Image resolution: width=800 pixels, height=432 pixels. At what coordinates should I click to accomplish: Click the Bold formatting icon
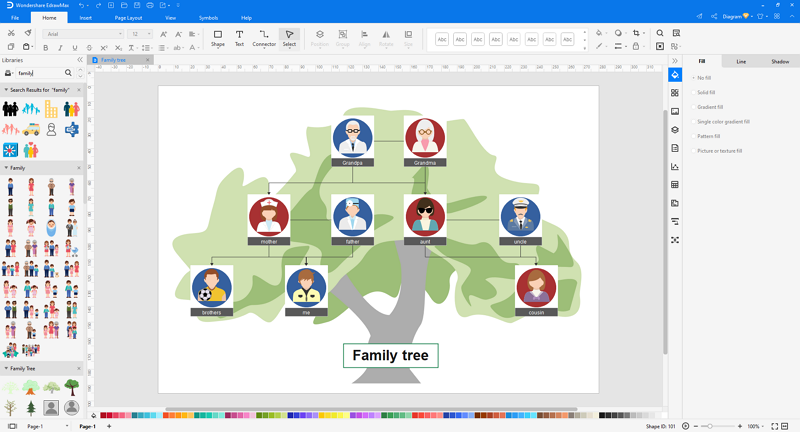click(x=46, y=48)
